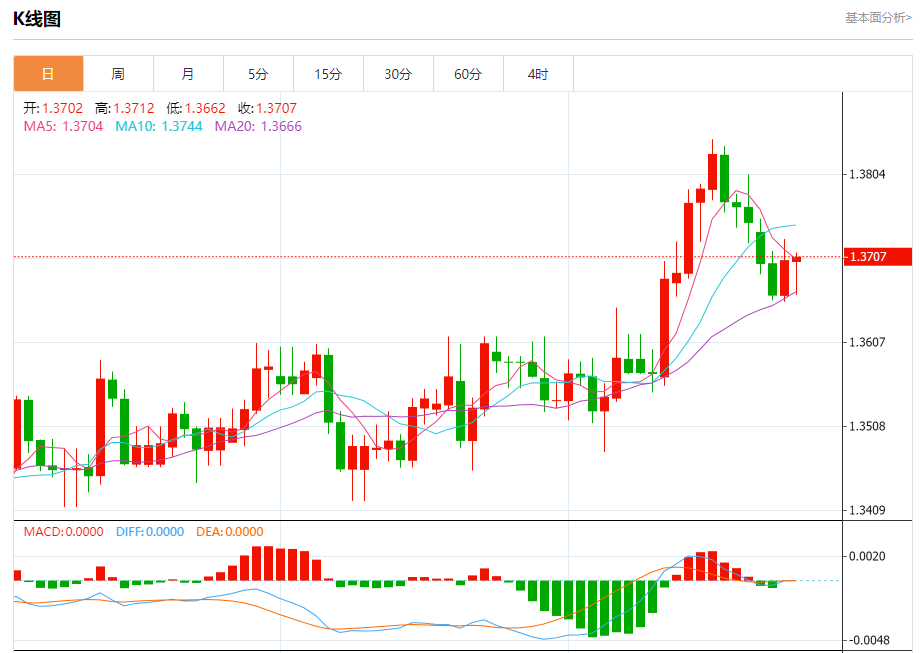This screenshot has height=653, width=922.
Task: Click the latest candlestick at the red price line
Action: click(797, 259)
